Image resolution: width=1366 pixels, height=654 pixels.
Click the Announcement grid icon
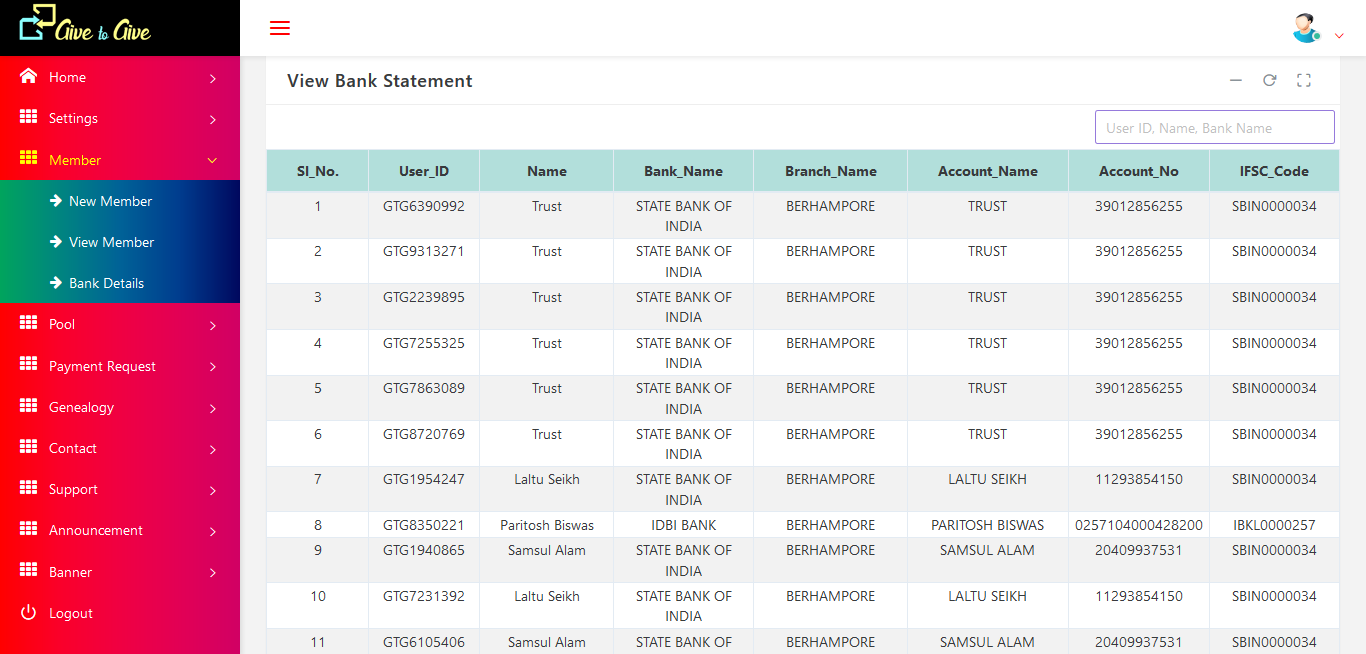[28, 529]
